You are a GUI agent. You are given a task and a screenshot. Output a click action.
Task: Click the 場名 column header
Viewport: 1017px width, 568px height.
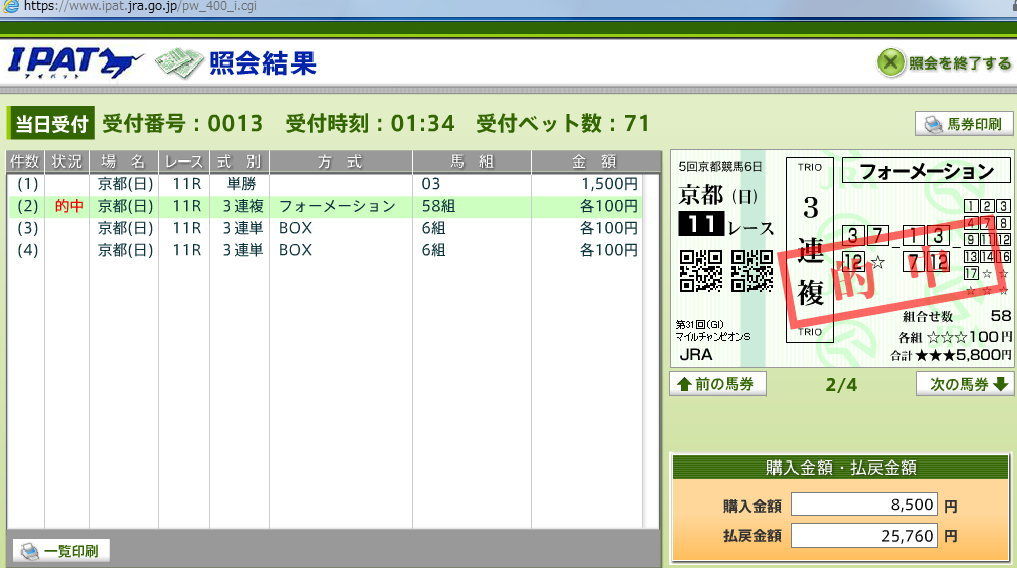click(x=124, y=161)
